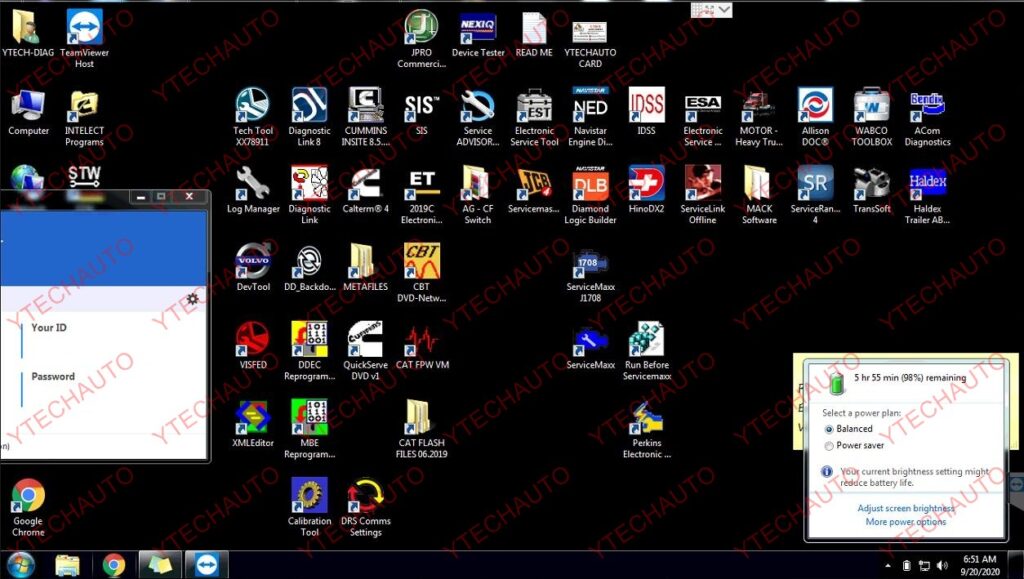Click the Adjust screen brightness link
This screenshot has width=1024, height=579.
tap(906, 508)
